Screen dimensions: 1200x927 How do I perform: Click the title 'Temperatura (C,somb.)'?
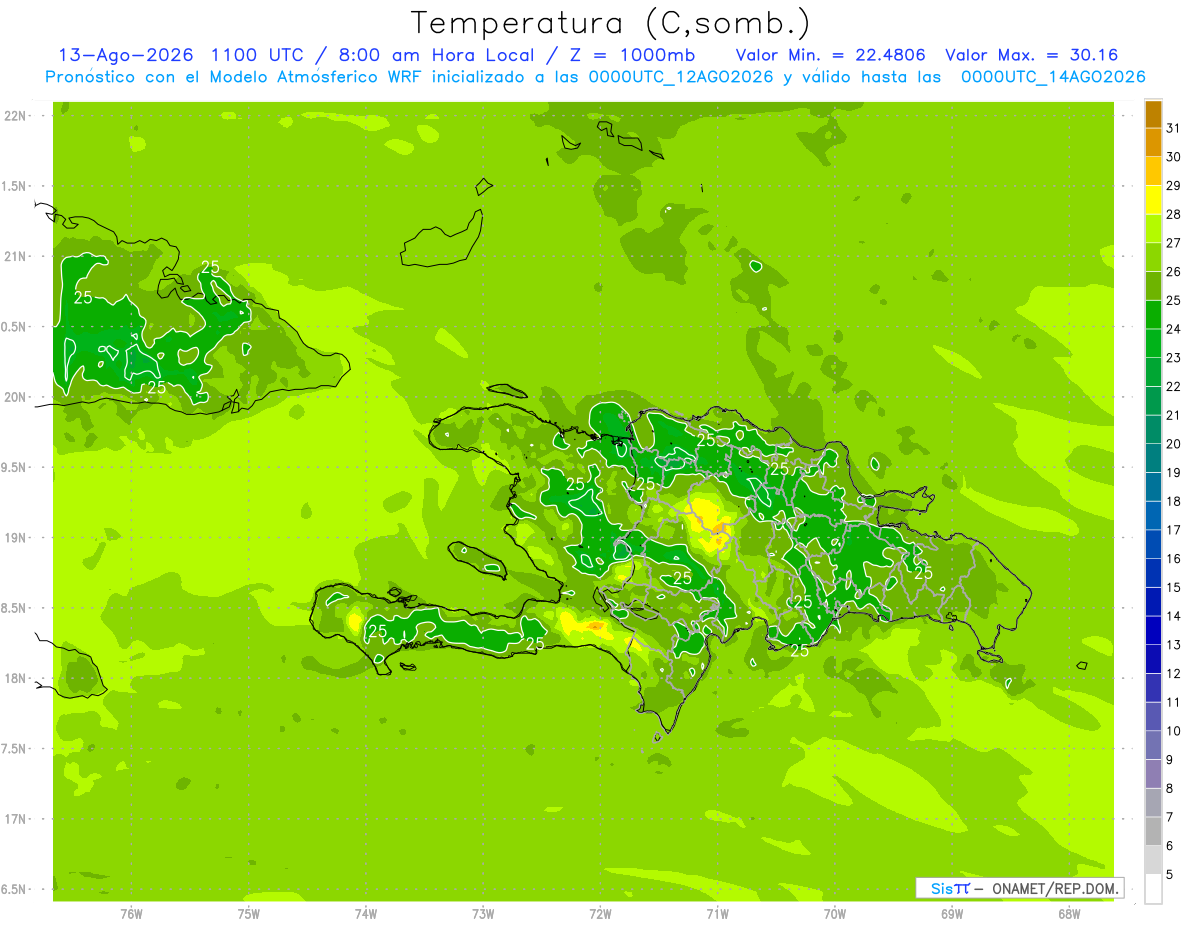point(610,23)
